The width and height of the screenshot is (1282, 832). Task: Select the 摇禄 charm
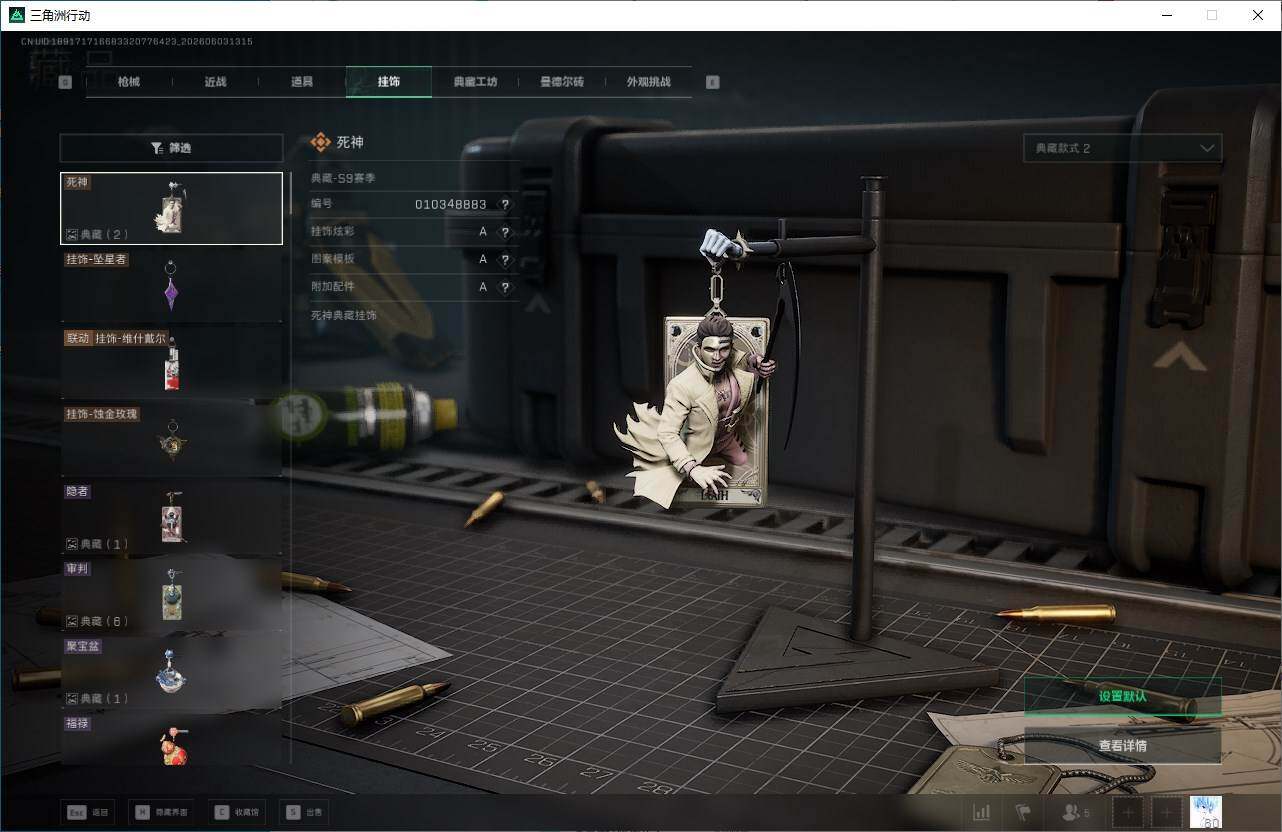click(171, 740)
